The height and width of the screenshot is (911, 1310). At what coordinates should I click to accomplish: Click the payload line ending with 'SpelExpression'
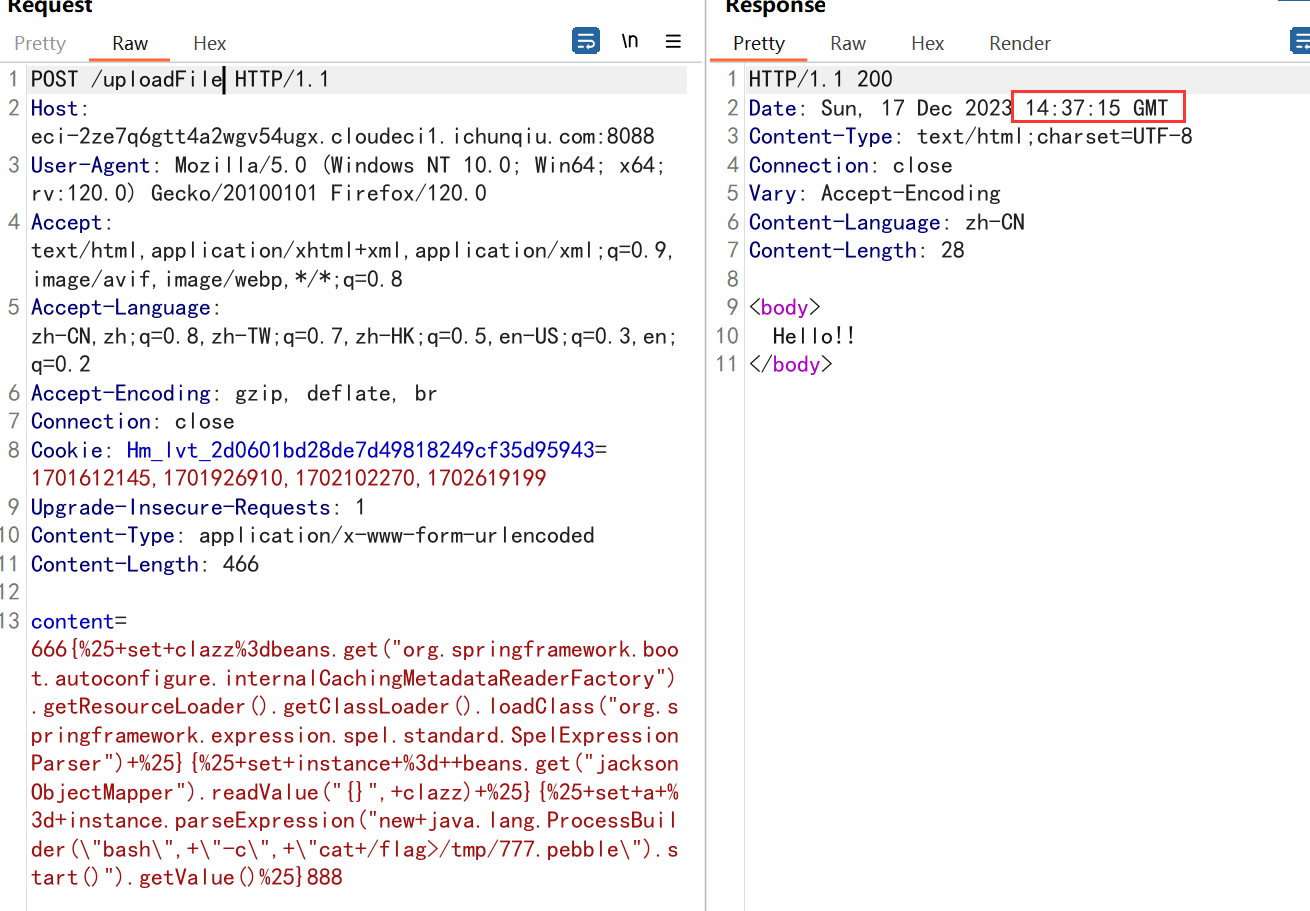[x=355, y=735]
